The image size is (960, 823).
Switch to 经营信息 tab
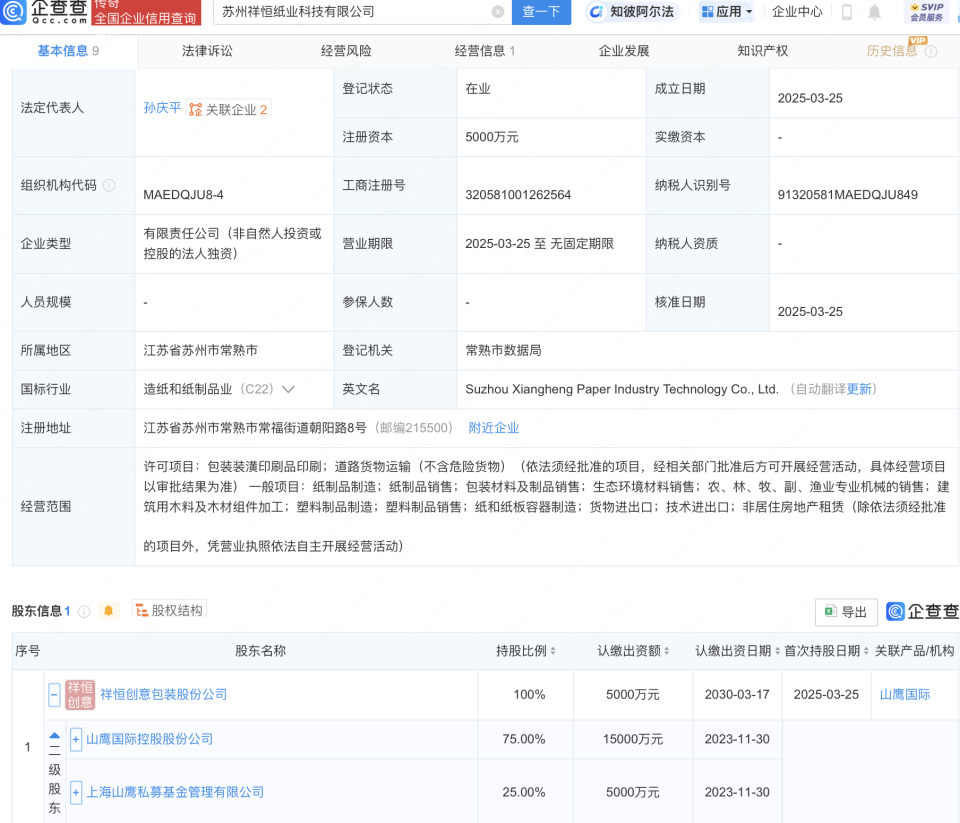[x=484, y=51]
